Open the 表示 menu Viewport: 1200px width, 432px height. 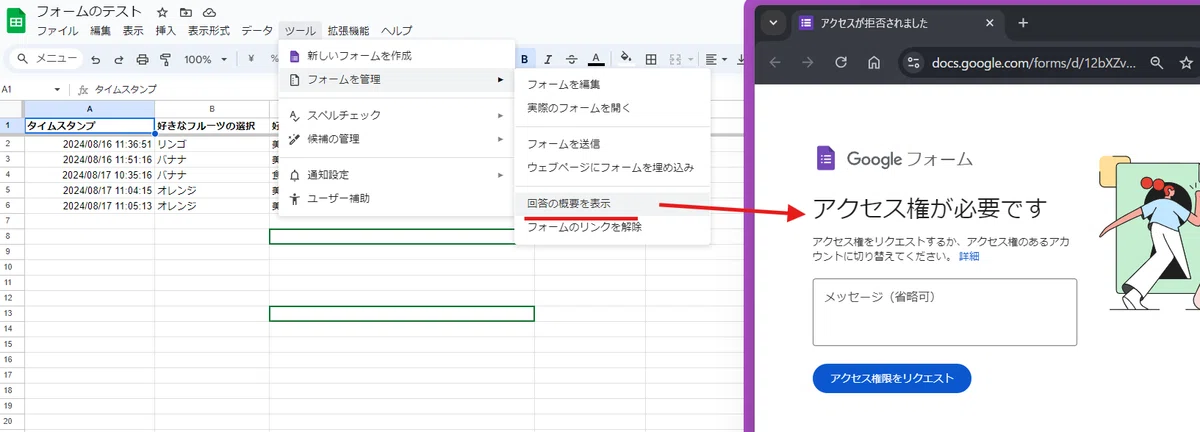(133, 31)
